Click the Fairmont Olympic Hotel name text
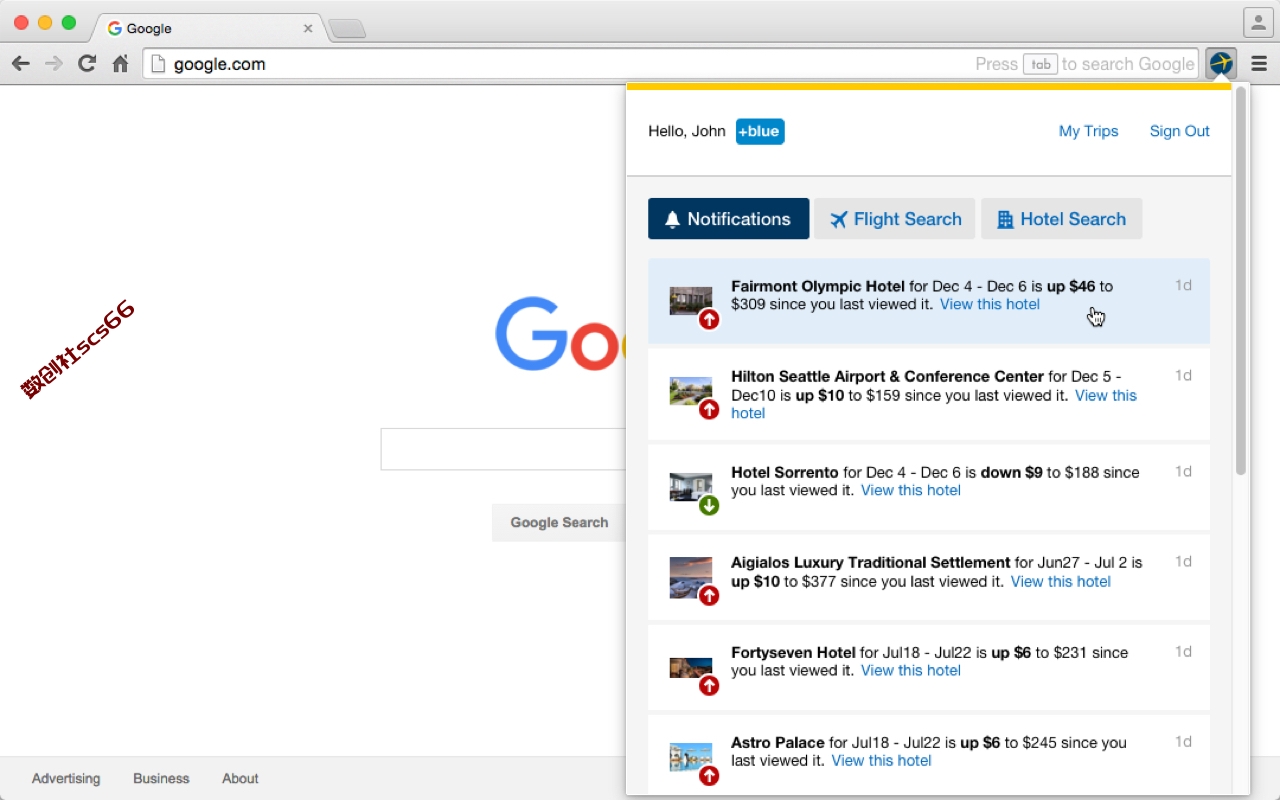 tap(818, 286)
